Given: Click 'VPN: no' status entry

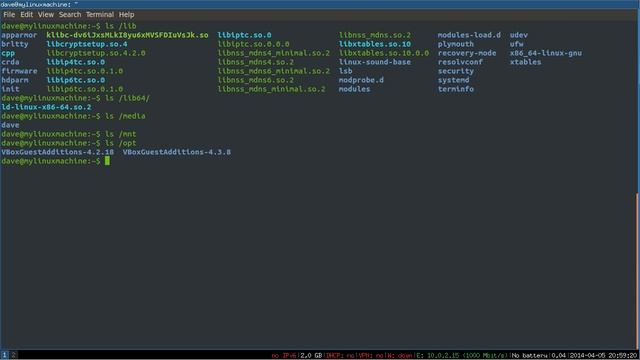Looking at the screenshot, I should (x=371, y=356).
